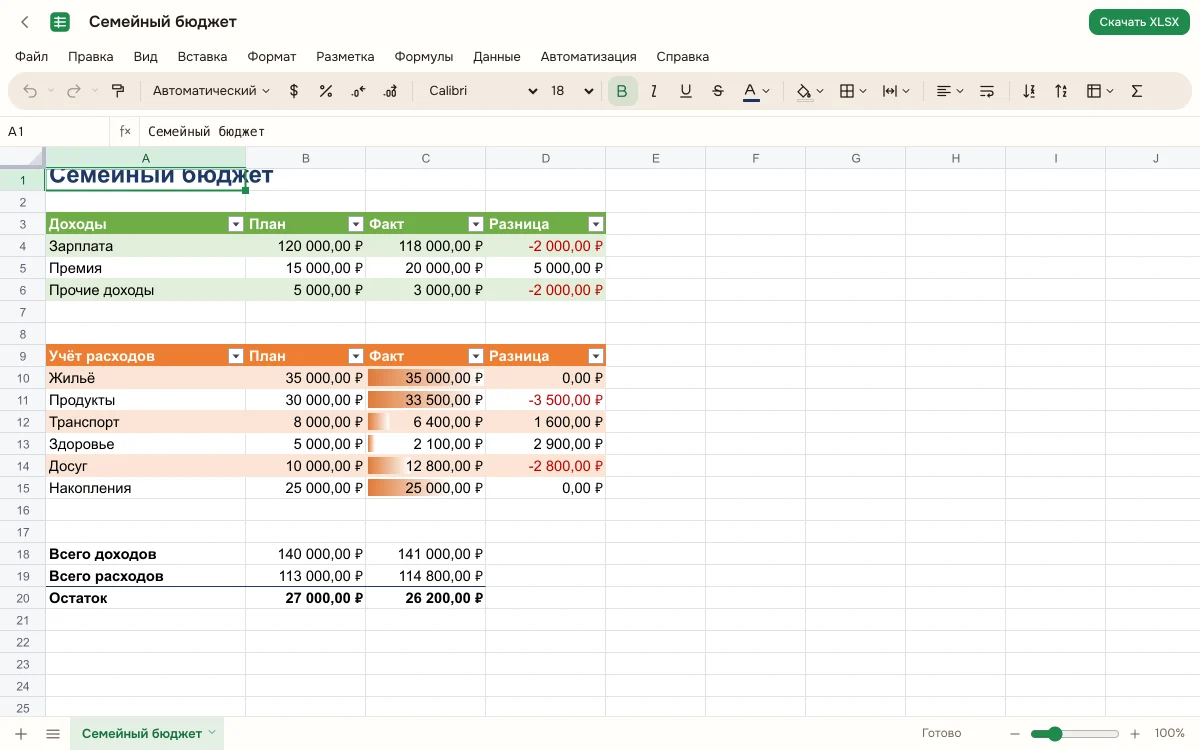Viewport: 1200px width, 750px height.
Task: Open the Calibri font dropdown
Action: (x=484, y=91)
